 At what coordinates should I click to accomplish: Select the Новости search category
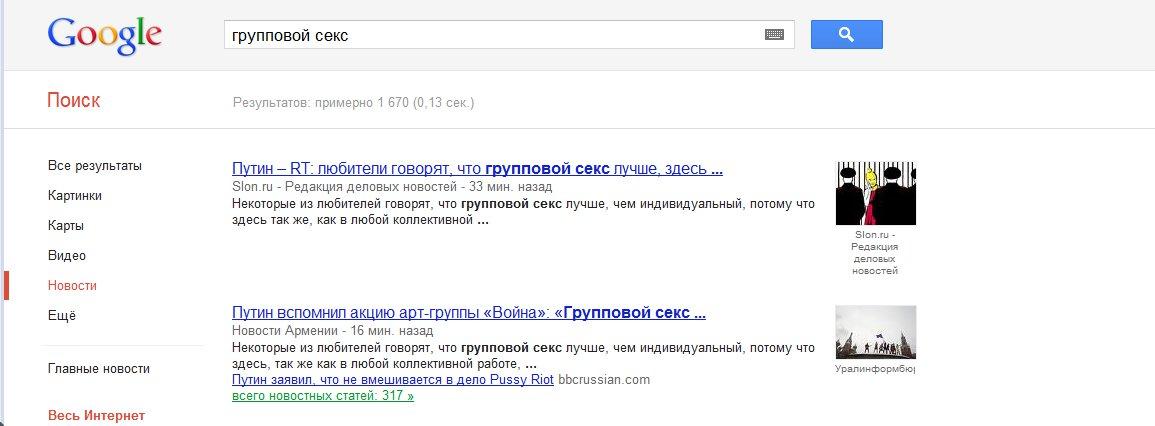pos(72,286)
